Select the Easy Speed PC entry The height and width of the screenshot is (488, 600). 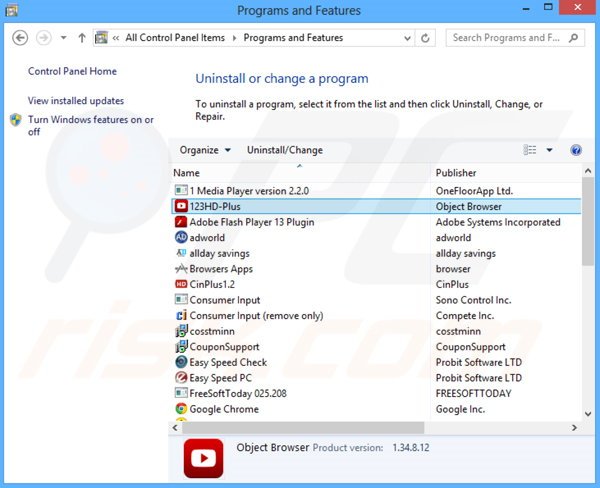tap(220, 378)
